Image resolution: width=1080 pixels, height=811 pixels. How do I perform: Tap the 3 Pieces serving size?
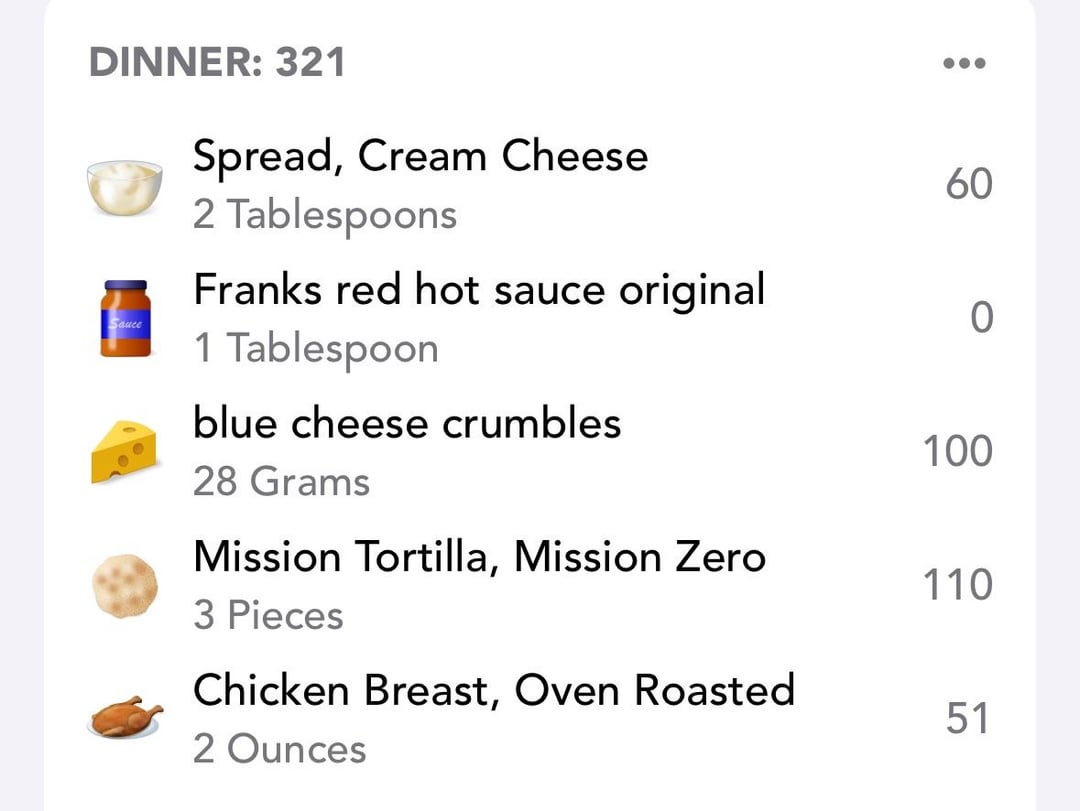[x=268, y=615]
